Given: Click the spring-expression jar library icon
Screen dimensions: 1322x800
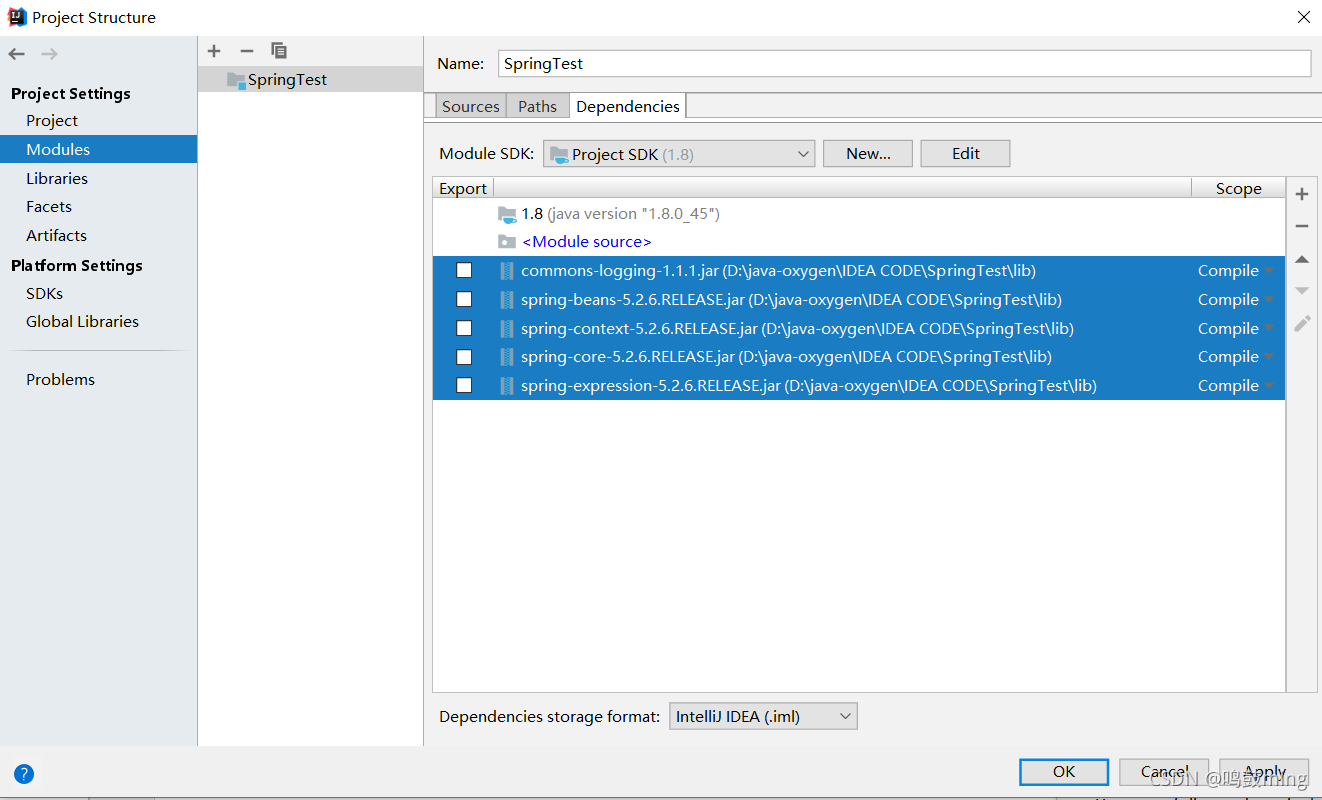Looking at the screenshot, I should [x=507, y=386].
